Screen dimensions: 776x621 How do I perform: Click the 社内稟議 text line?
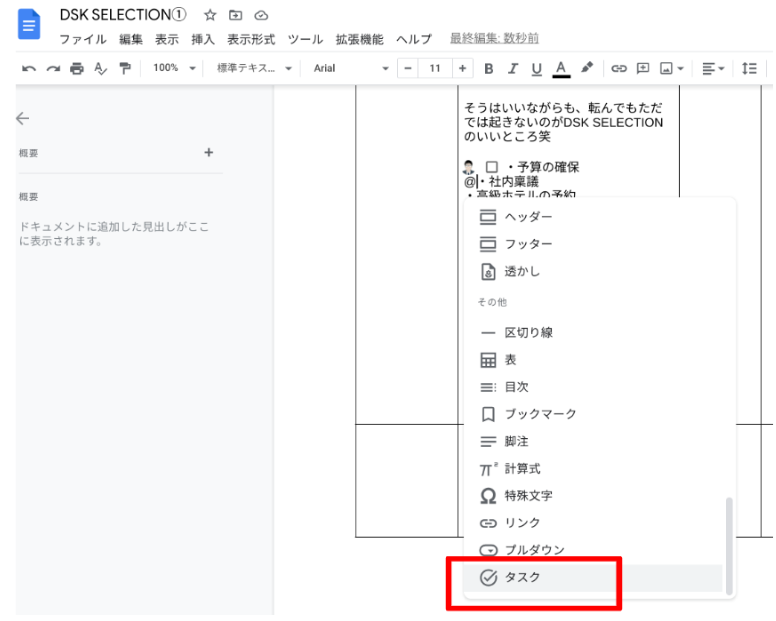coord(513,182)
